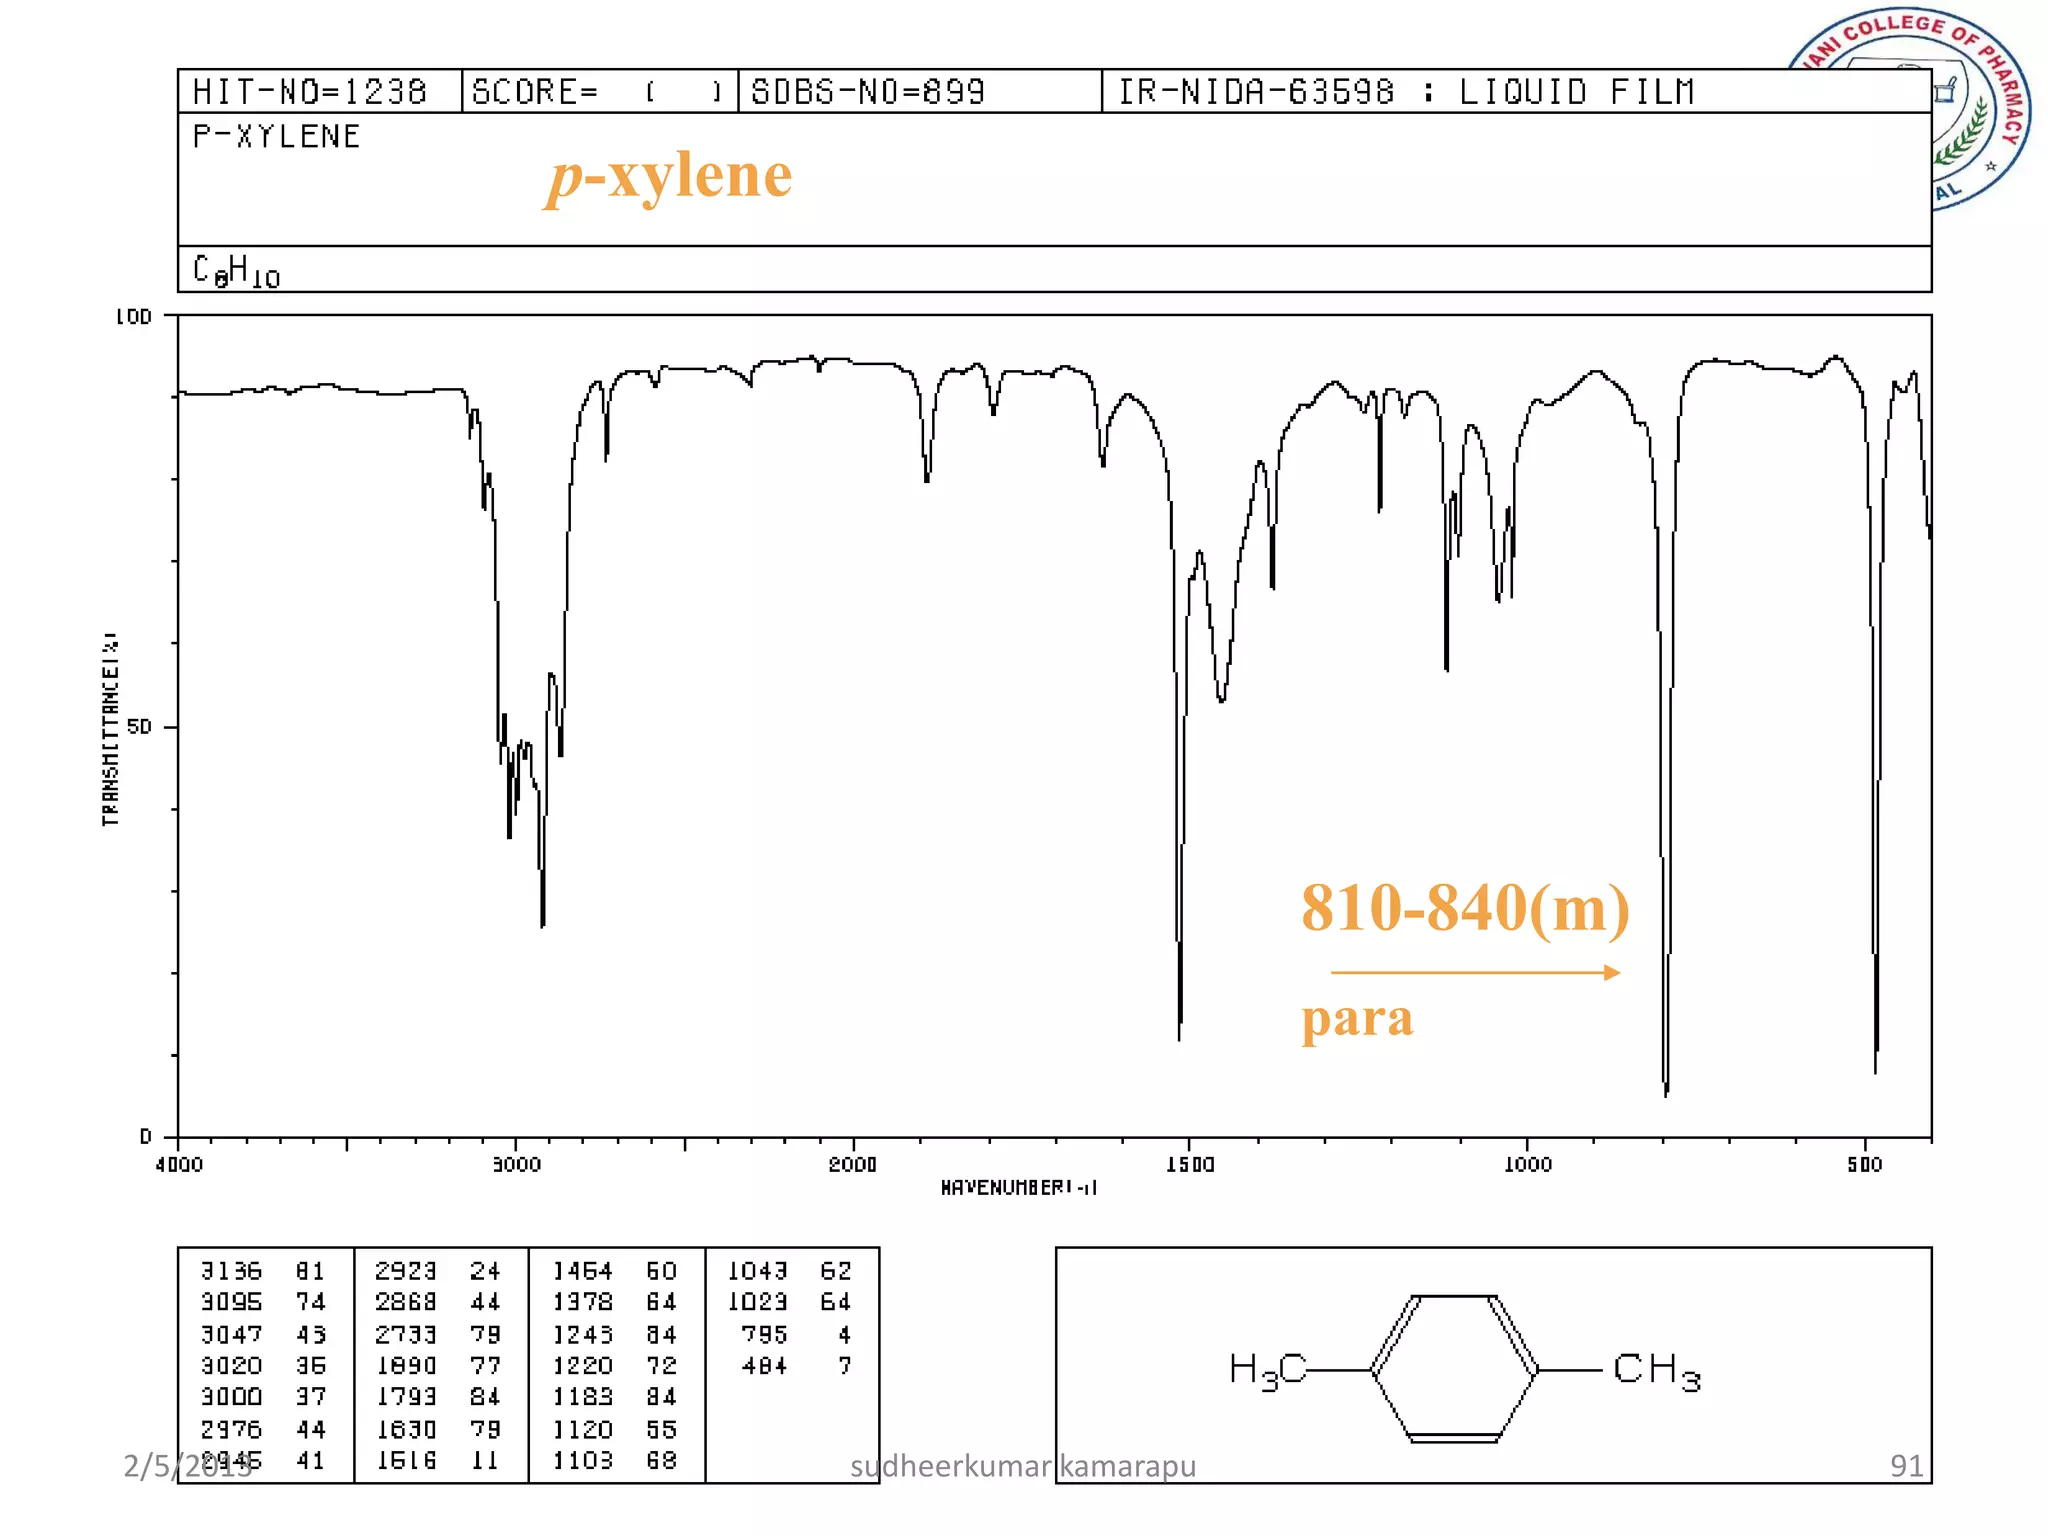Click the TRANSMITTANCE axis label
This screenshot has height=1536, width=2048.
110,729
